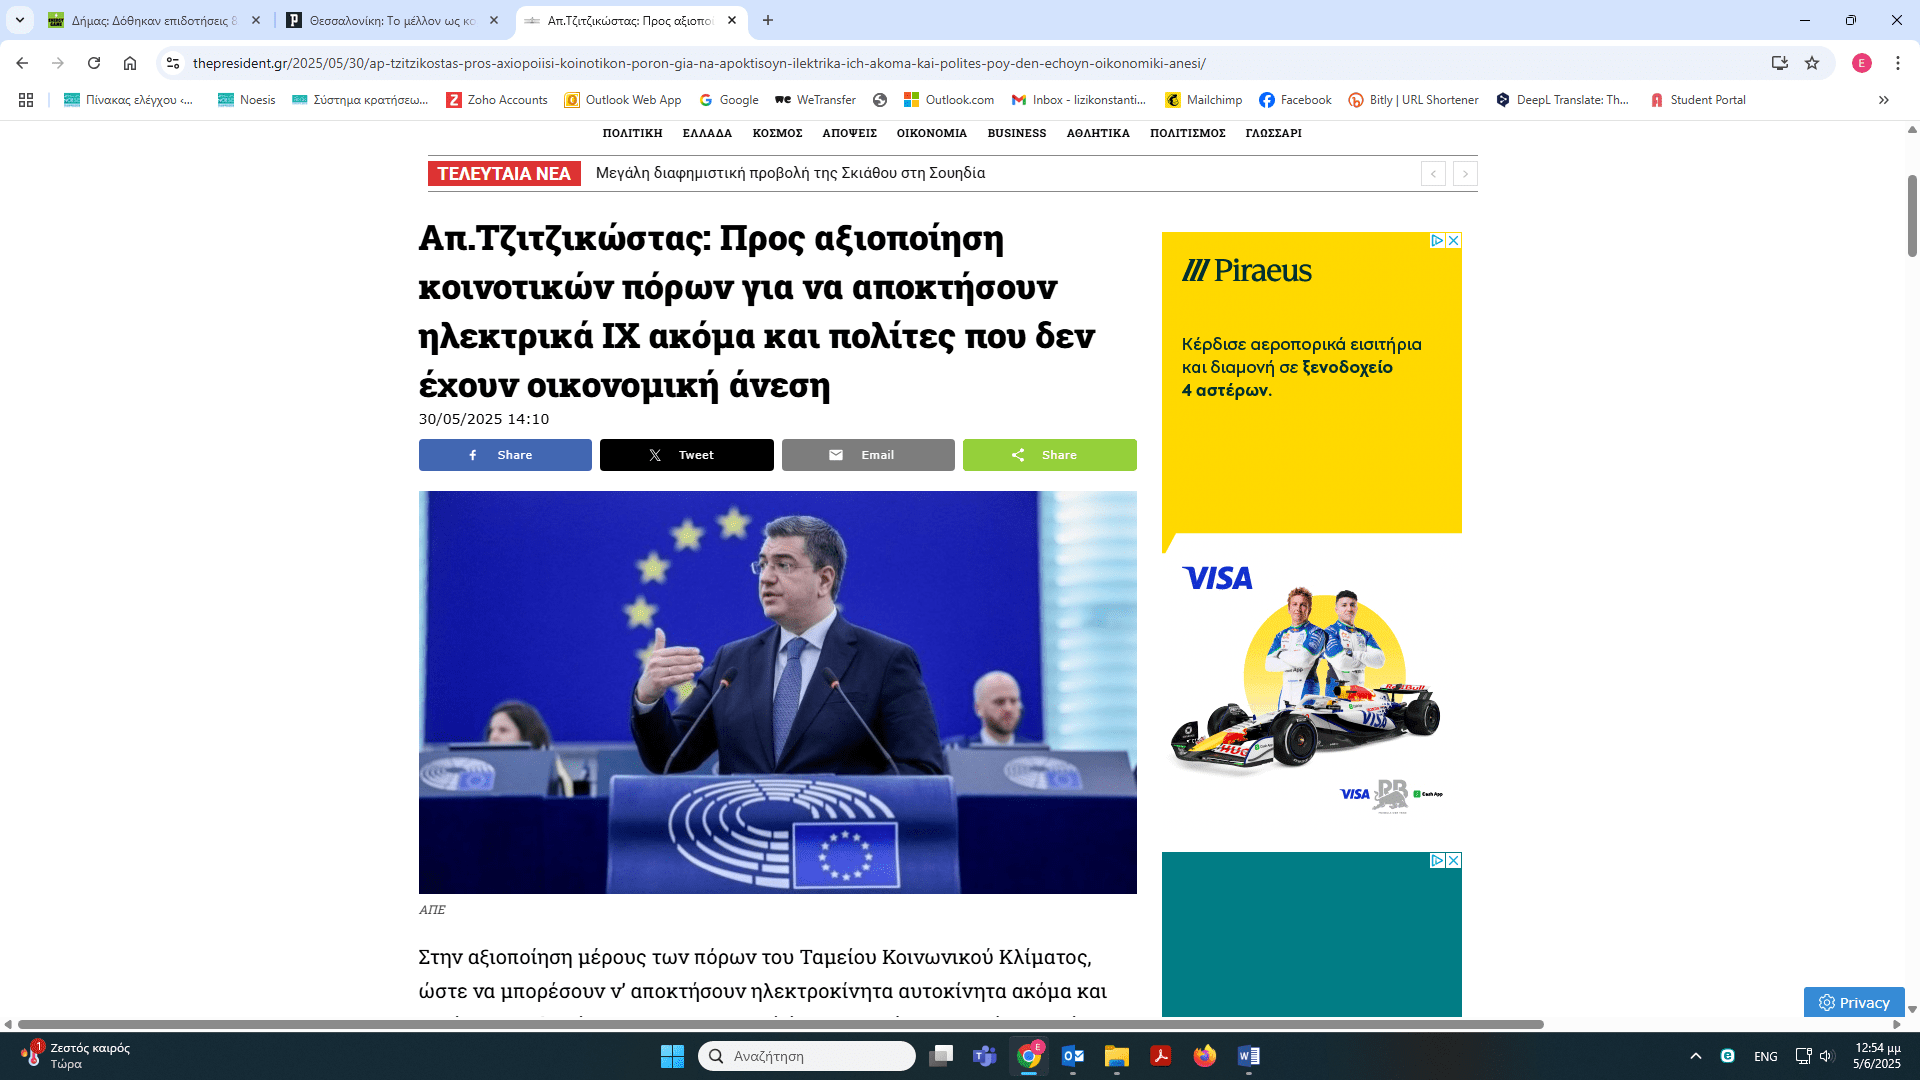Click the Facebook Share button
The width and height of the screenshot is (1920, 1080).
coord(505,455)
